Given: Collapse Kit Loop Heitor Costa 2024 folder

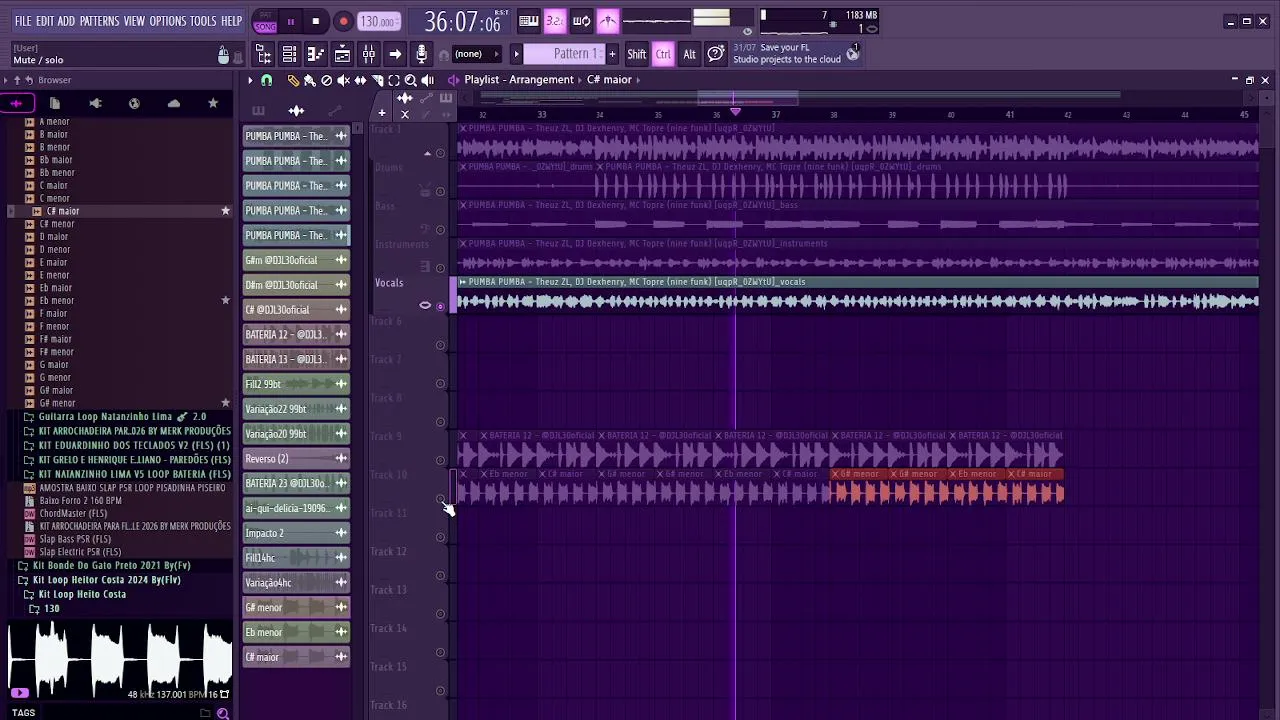Looking at the screenshot, I should pos(106,580).
